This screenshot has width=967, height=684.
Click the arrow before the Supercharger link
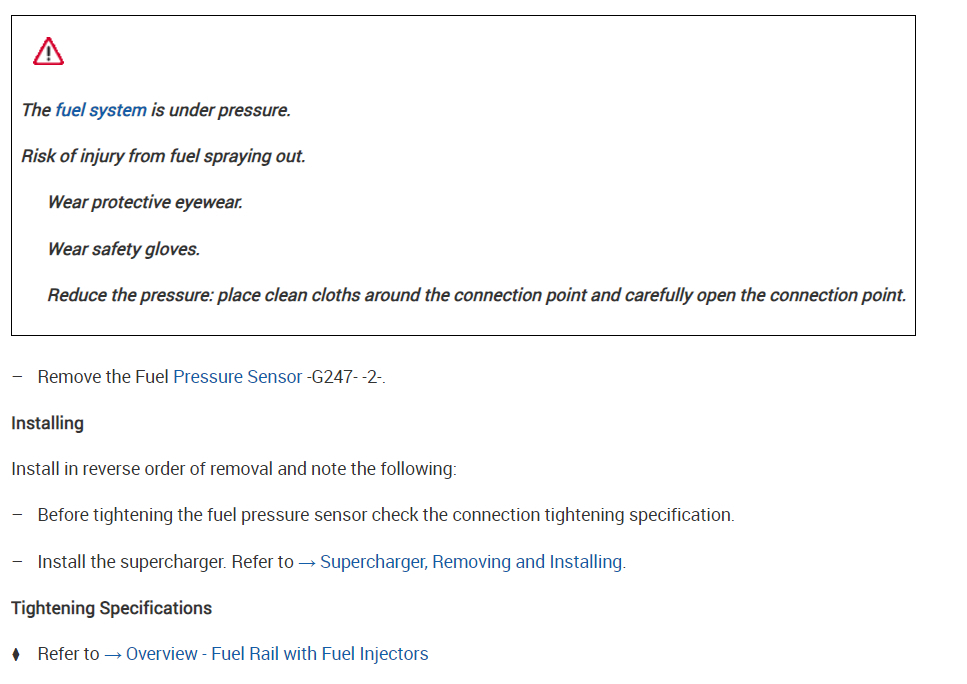pyautogui.click(x=306, y=562)
